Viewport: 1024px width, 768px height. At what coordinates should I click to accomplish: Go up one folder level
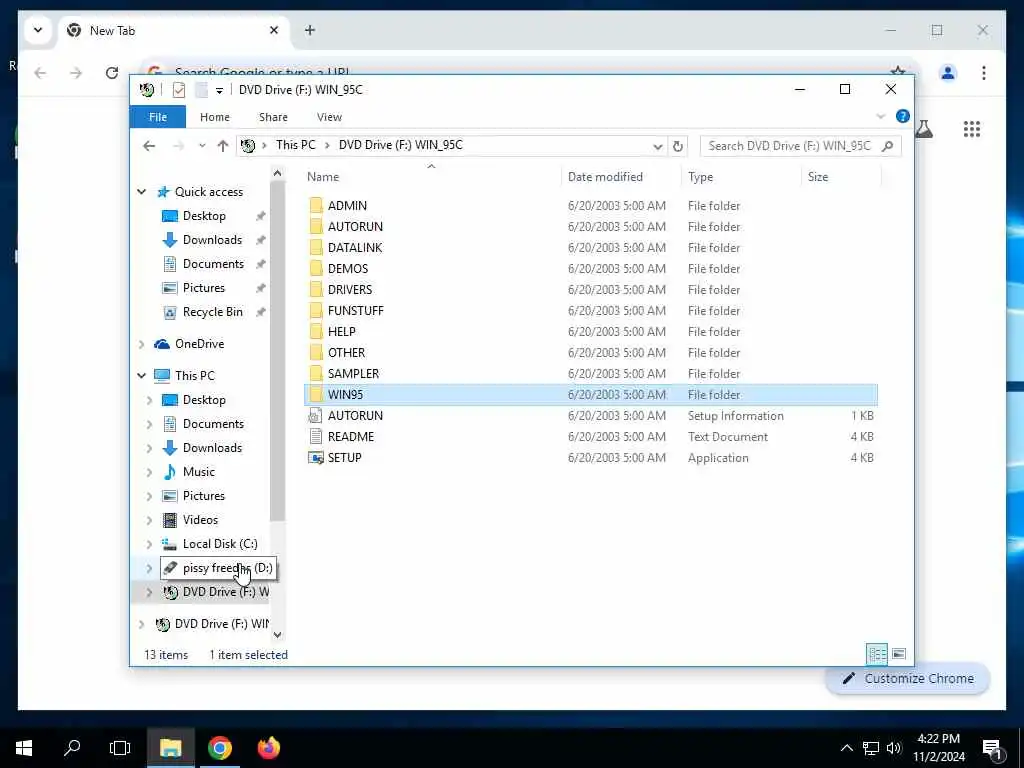[x=223, y=146]
